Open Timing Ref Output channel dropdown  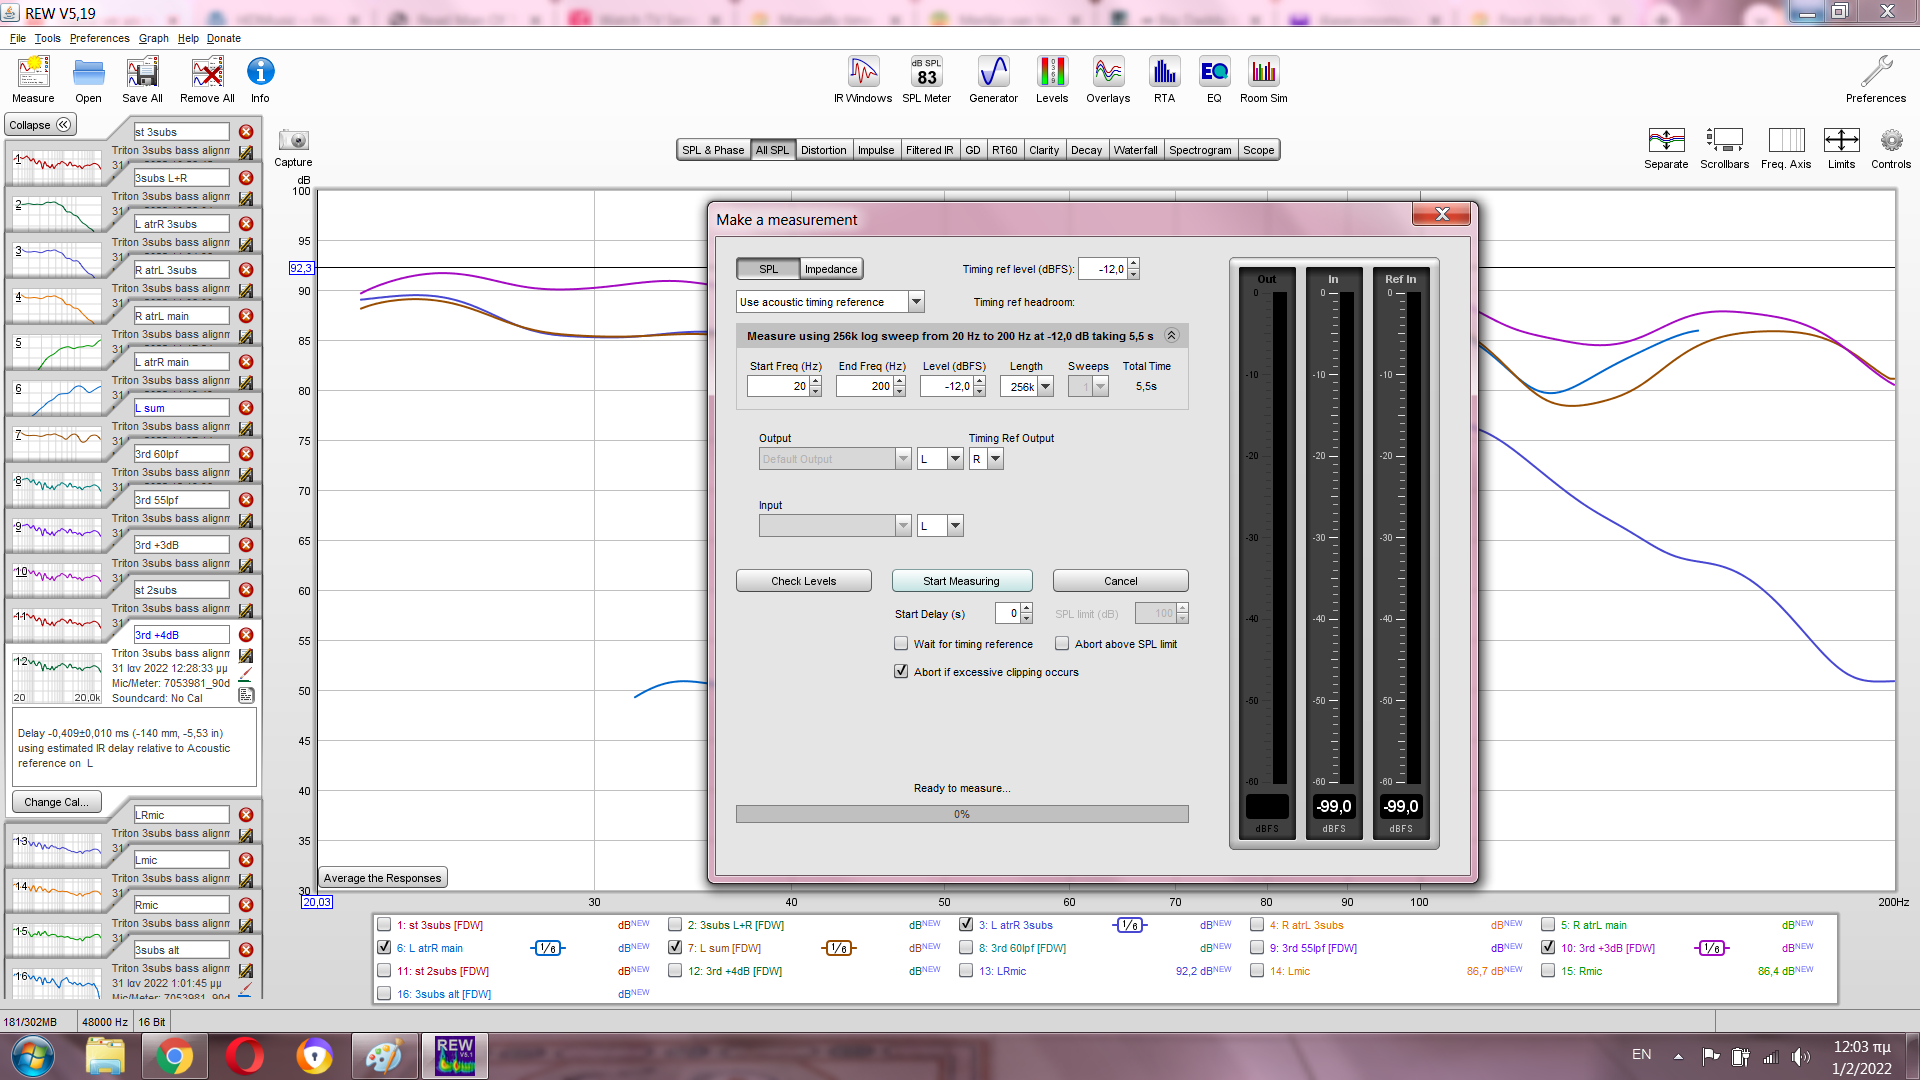click(995, 459)
